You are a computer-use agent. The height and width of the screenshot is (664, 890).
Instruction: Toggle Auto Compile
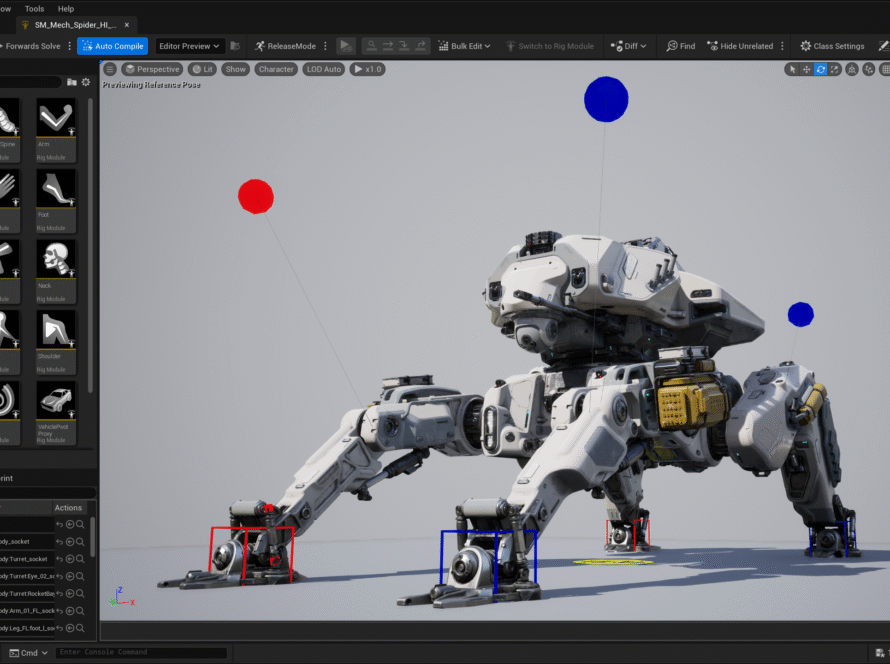point(112,46)
